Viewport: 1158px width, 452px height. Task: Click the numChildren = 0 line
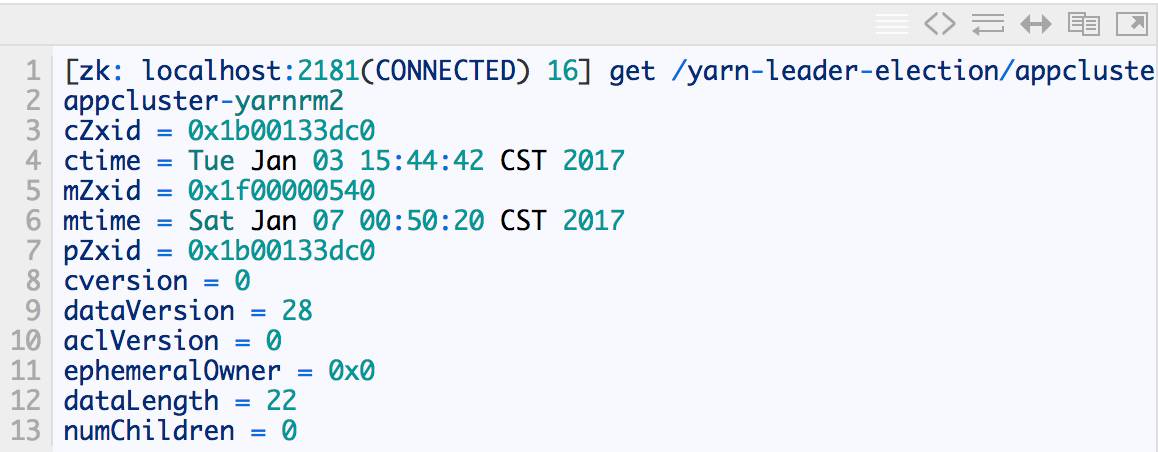click(180, 430)
